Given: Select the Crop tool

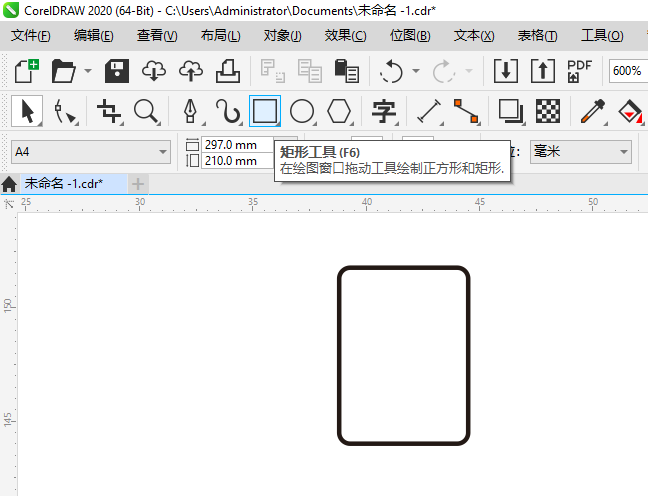Looking at the screenshot, I should [109, 111].
